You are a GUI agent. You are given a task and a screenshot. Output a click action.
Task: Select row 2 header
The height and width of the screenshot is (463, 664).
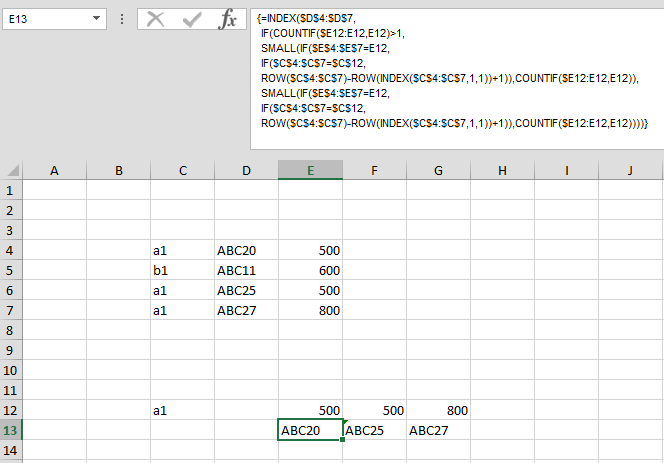10,210
